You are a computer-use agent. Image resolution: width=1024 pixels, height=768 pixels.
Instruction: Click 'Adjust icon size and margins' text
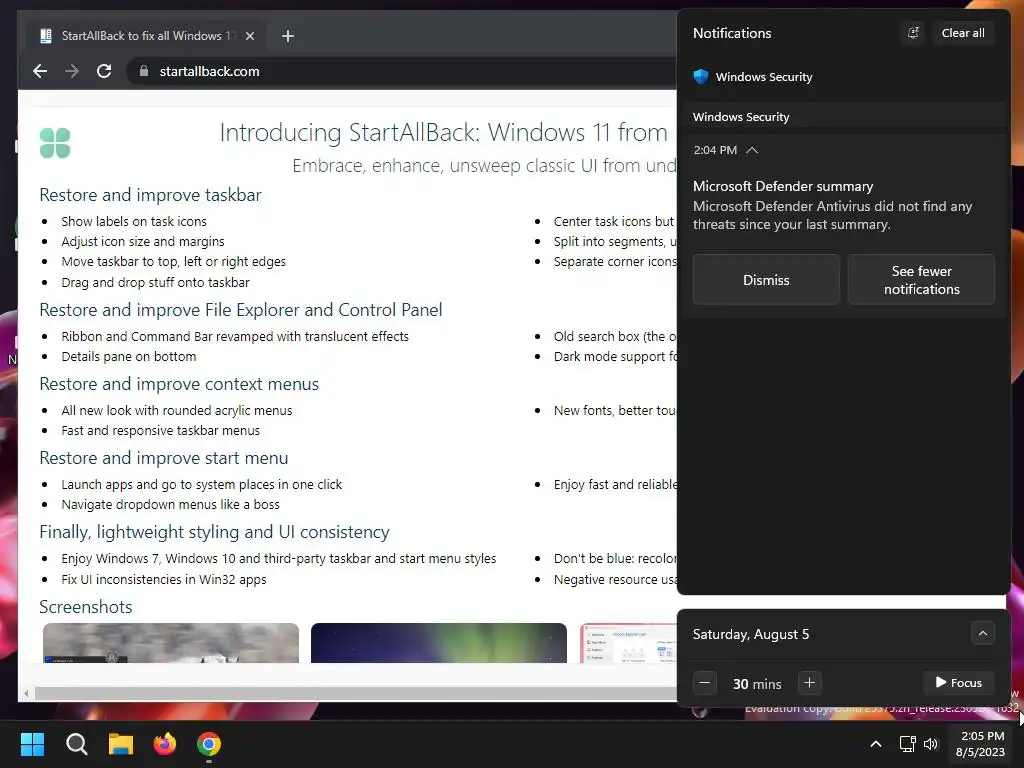coord(143,242)
